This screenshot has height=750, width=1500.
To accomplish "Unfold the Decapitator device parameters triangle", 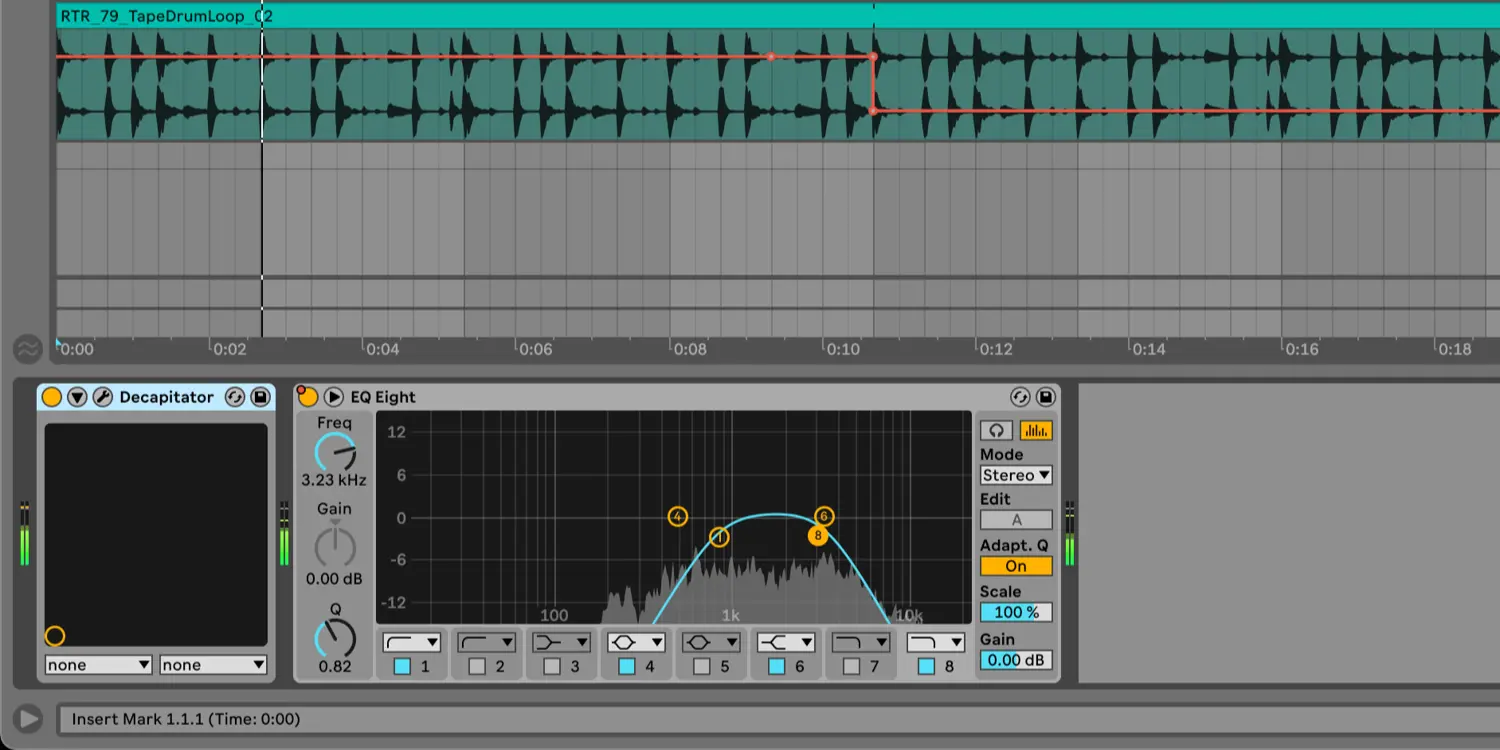I will click(77, 398).
